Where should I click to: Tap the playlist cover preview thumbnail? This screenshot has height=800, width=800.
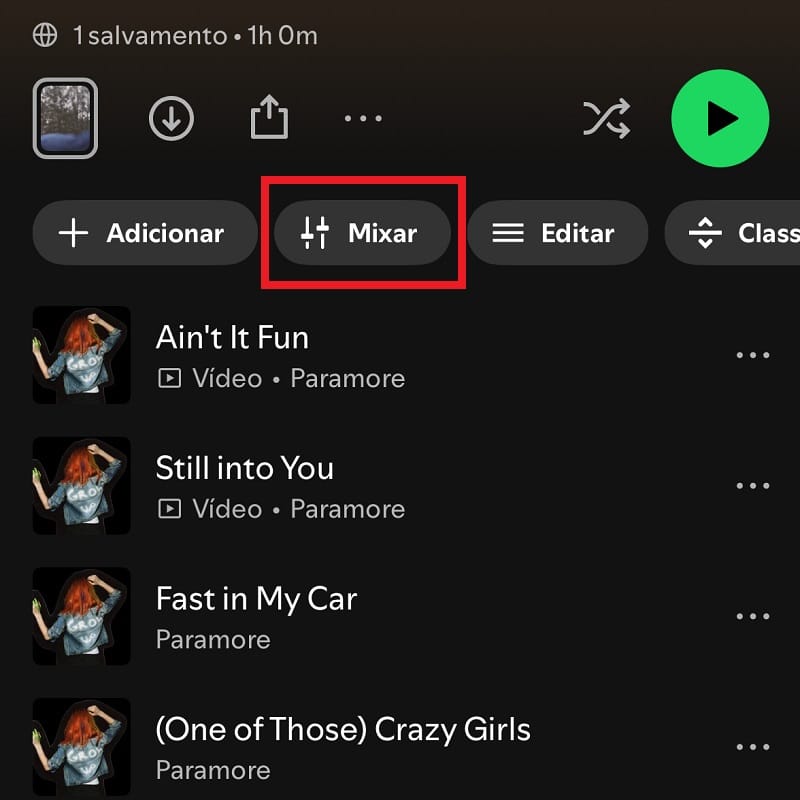tap(65, 118)
